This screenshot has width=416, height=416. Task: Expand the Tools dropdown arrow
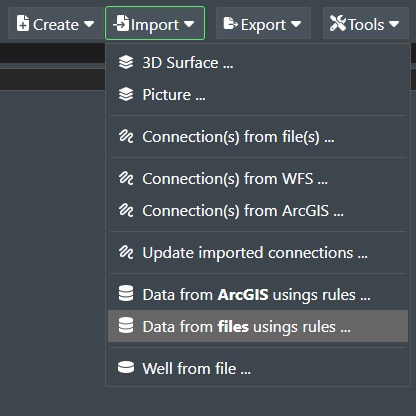coord(394,24)
